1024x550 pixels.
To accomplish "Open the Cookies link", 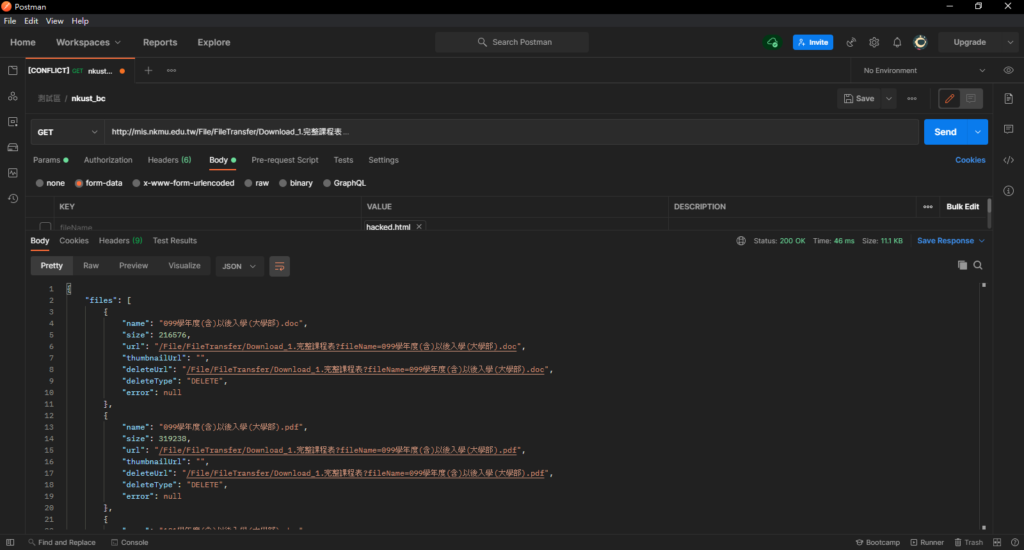I will pos(970,160).
